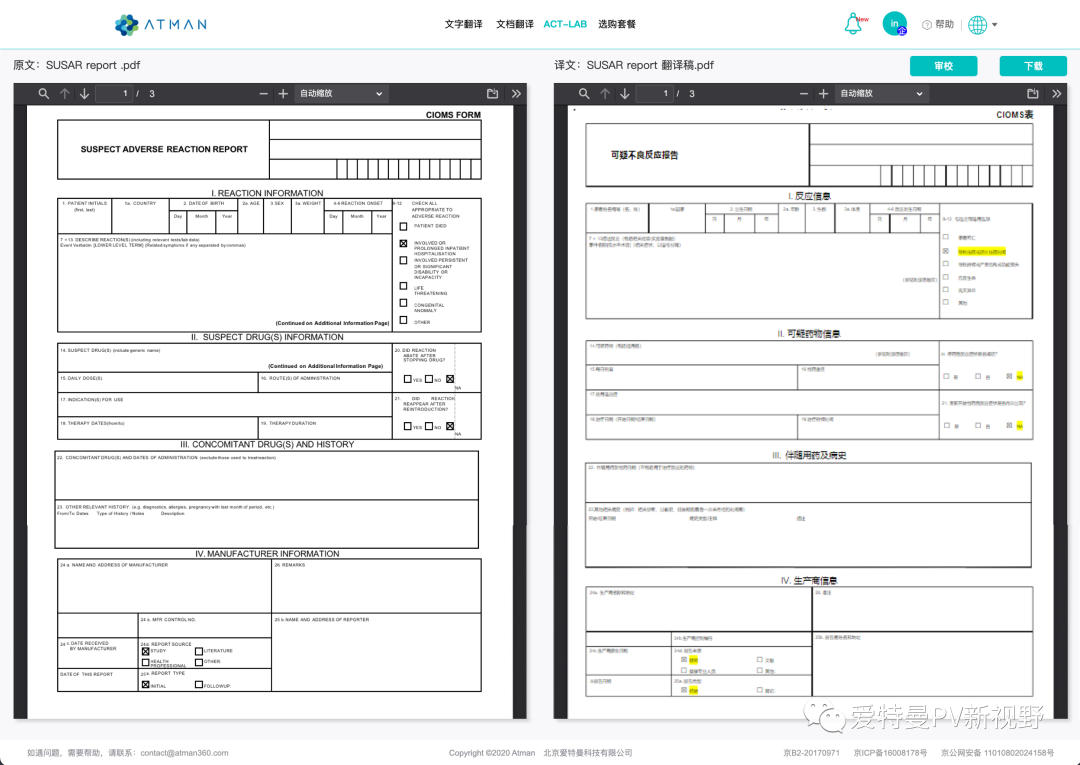Click the 审校 review button
This screenshot has height=765, width=1080.
pyautogui.click(x=943, y=65)
